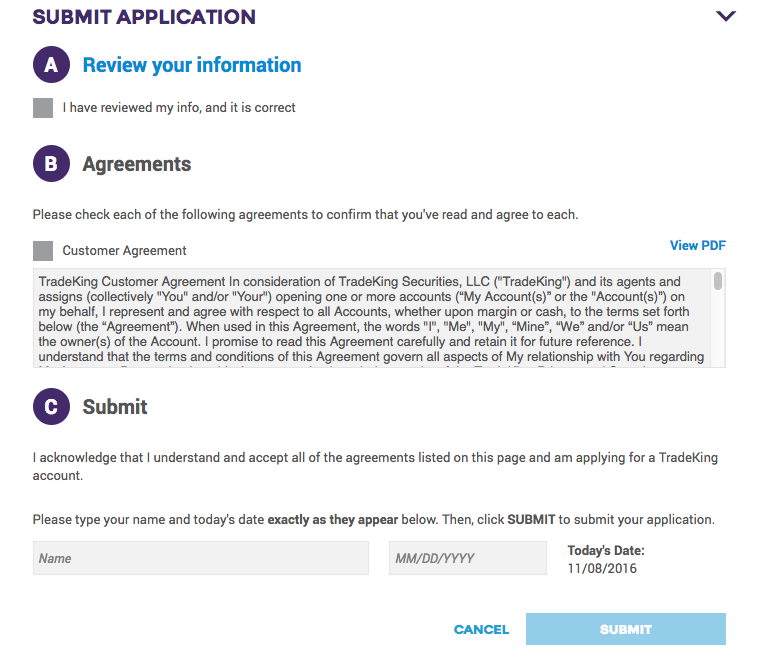The width and height of the screenshot is (758, 652).
Task: Click inside the TradeKing Customer Agreement text
Action: pyautogui.click(x=370, y=318)
